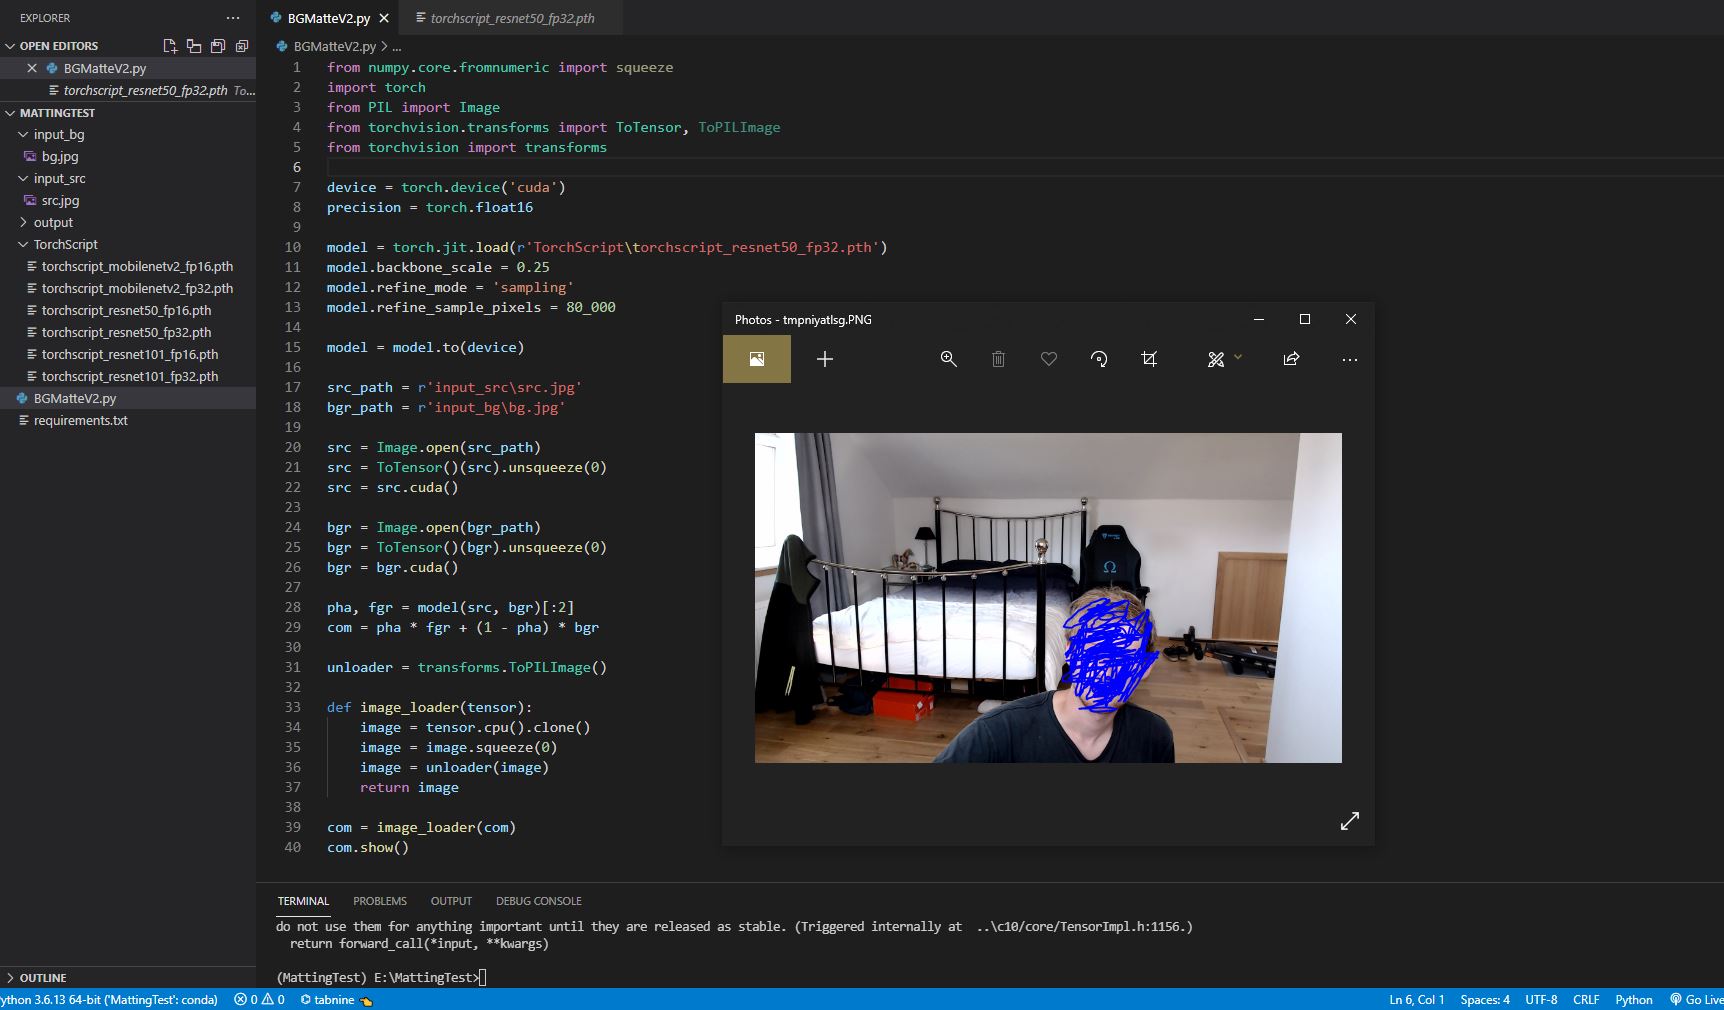Open See all photos in Photos app
Screen dimensions: 1724x1010
pyautogui.click(x=756, y=359)
